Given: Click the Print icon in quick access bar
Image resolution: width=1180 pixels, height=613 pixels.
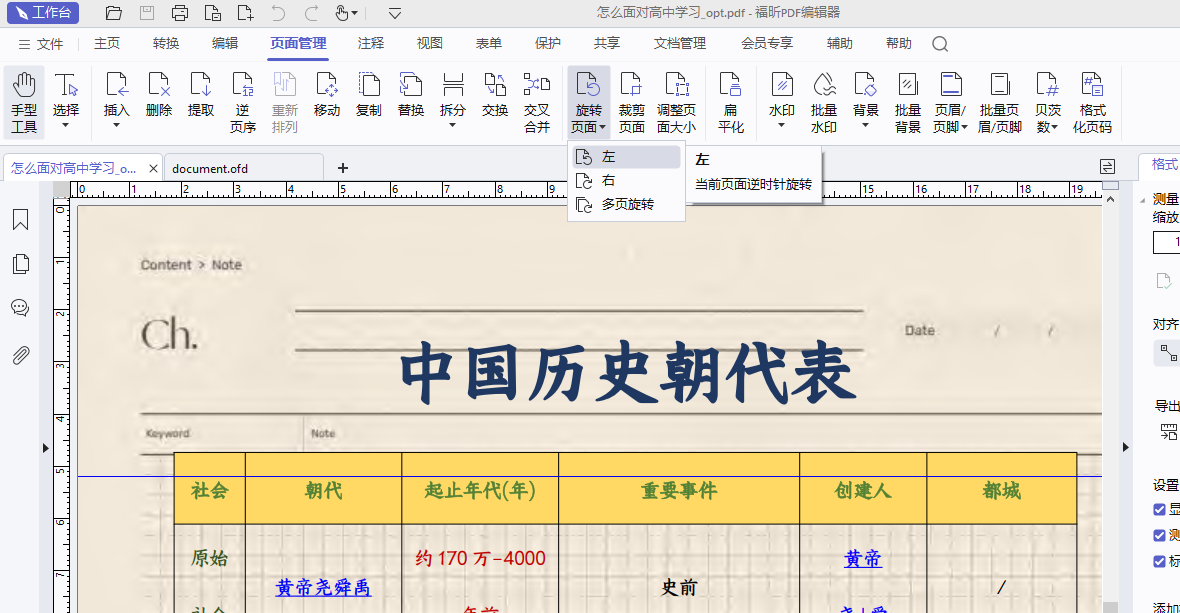Looking at the screenshot, I should click(x=180, y=13).
